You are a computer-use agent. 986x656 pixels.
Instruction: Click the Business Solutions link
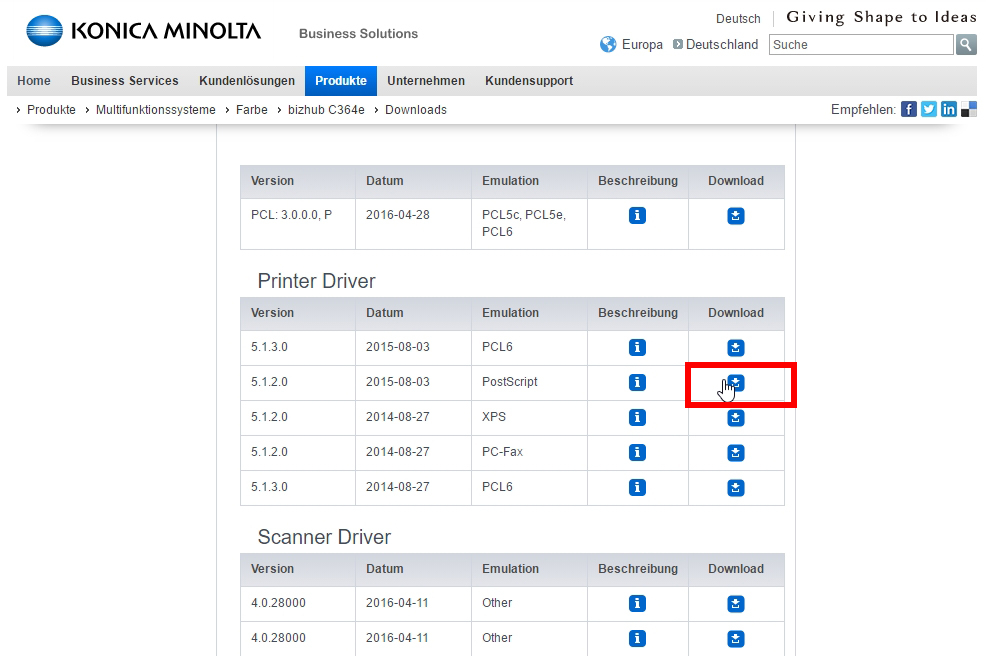358,33
